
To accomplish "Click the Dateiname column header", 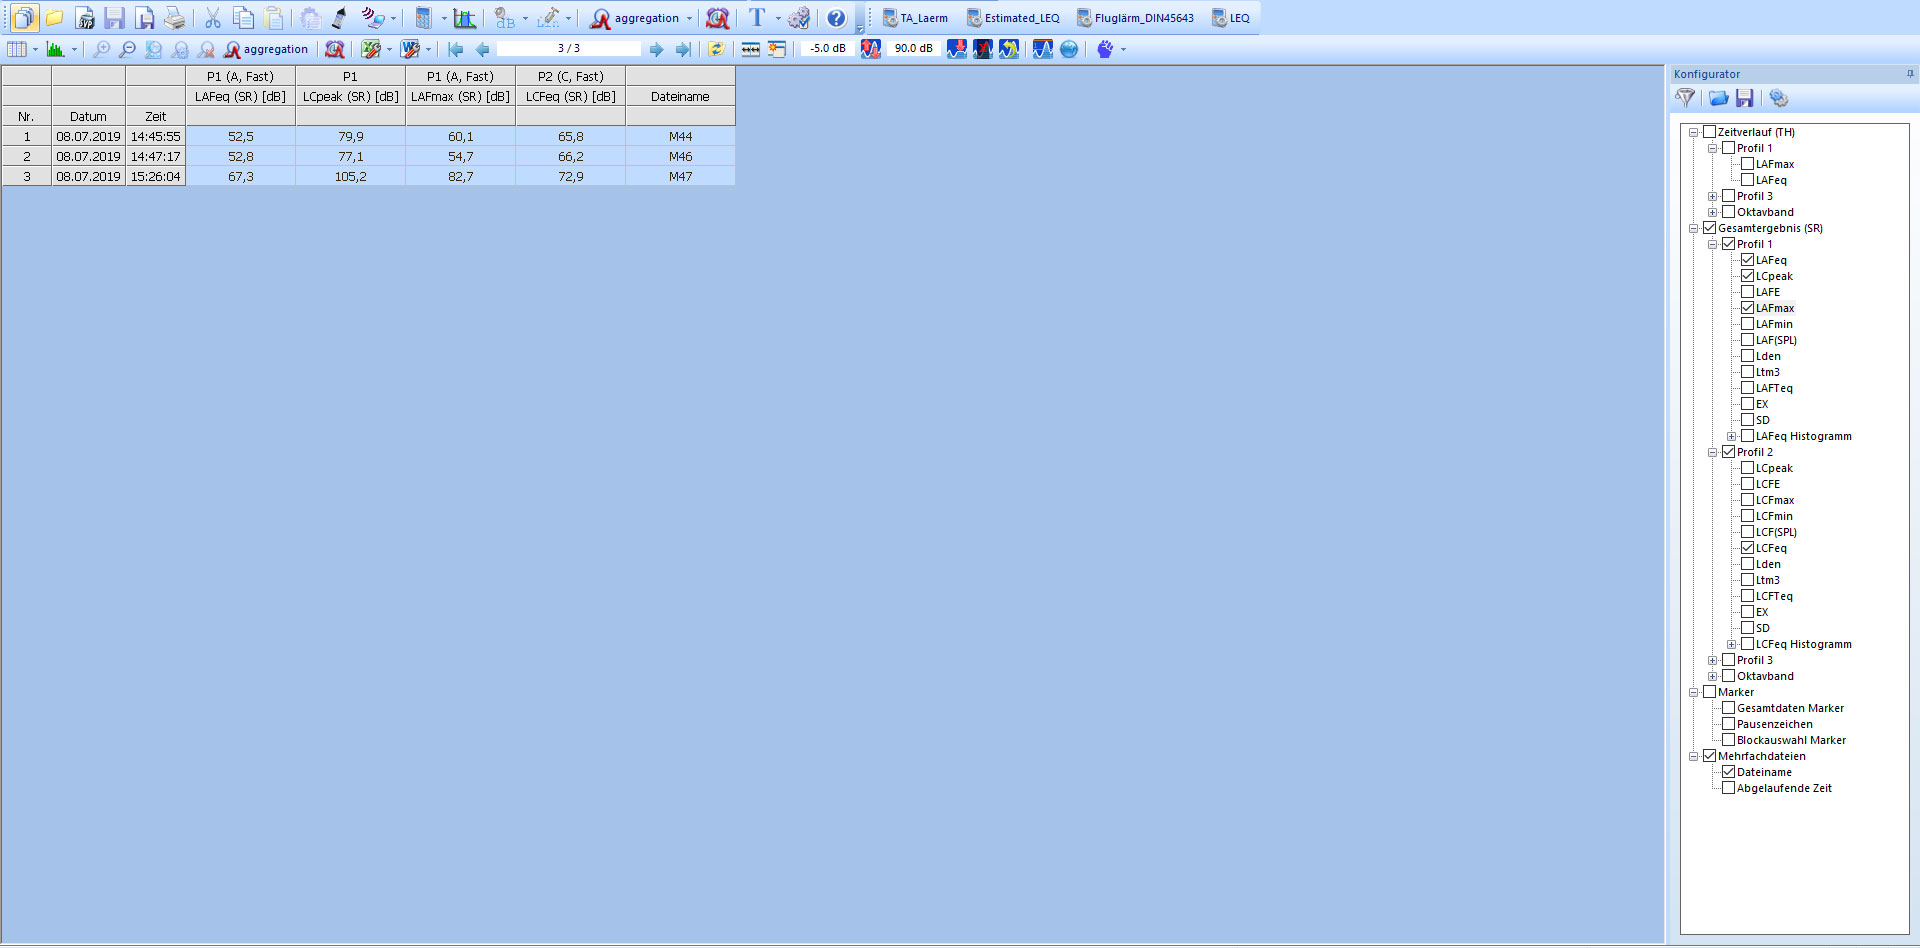I will click(680, 96).
